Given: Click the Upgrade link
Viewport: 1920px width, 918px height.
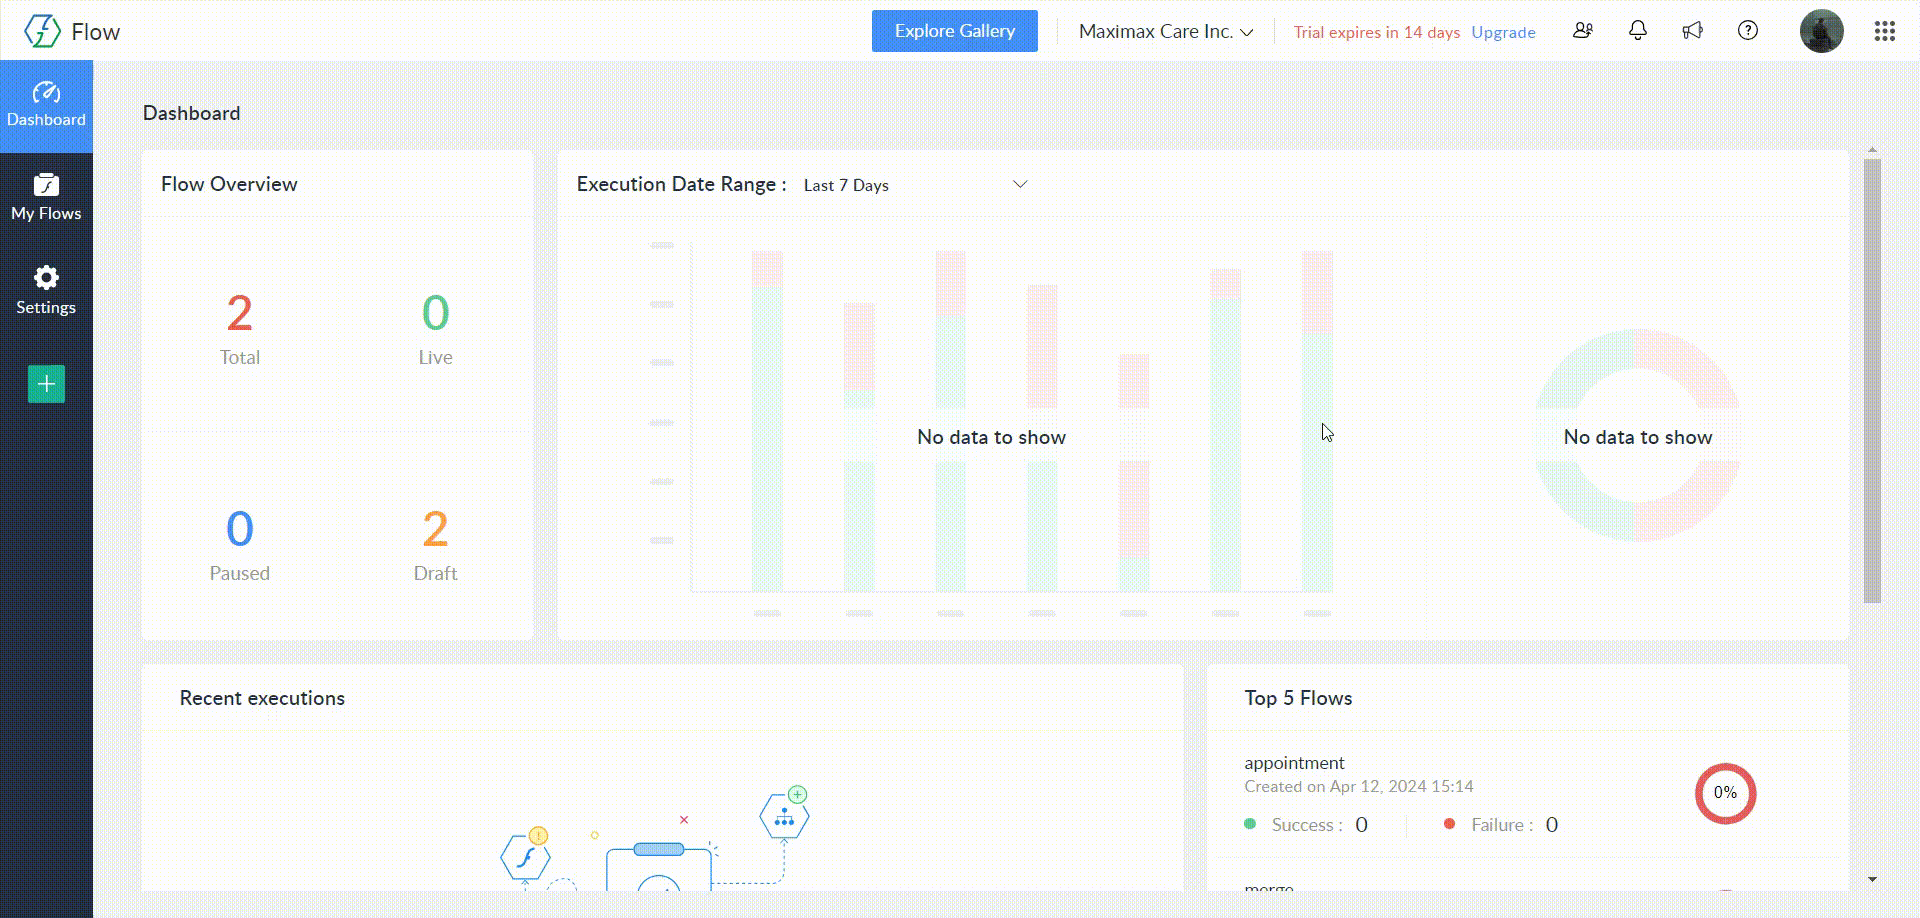Looking at the screenshot, I should click(x=1503, y=32).
